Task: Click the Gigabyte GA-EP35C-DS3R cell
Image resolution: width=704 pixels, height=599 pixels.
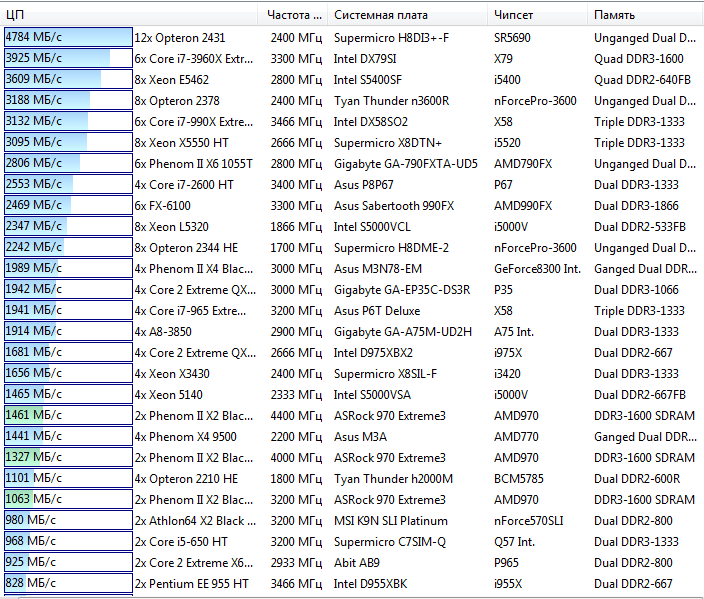Action: click(x=402, y=290)
